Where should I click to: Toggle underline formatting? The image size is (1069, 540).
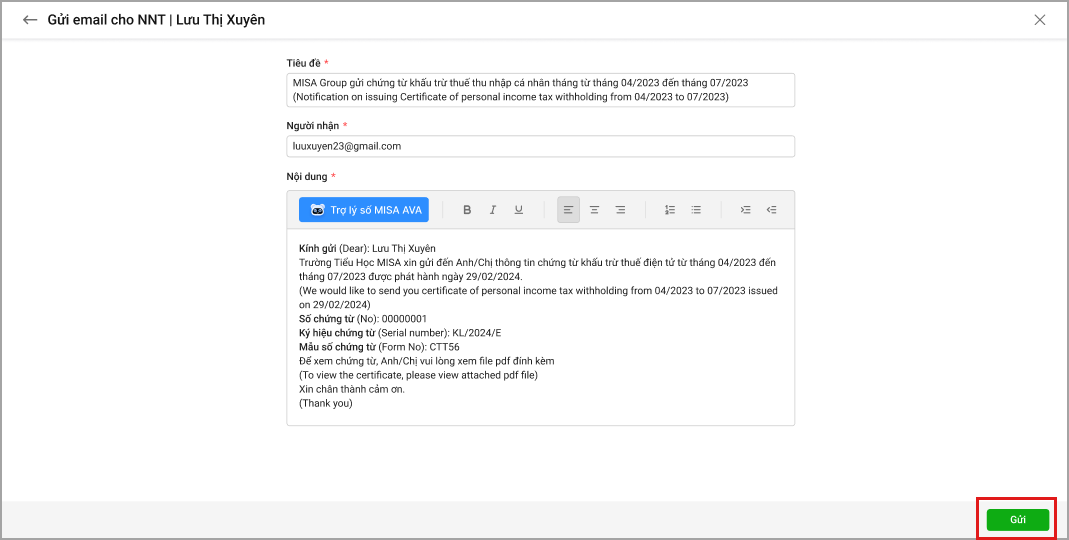pos(518,210)
